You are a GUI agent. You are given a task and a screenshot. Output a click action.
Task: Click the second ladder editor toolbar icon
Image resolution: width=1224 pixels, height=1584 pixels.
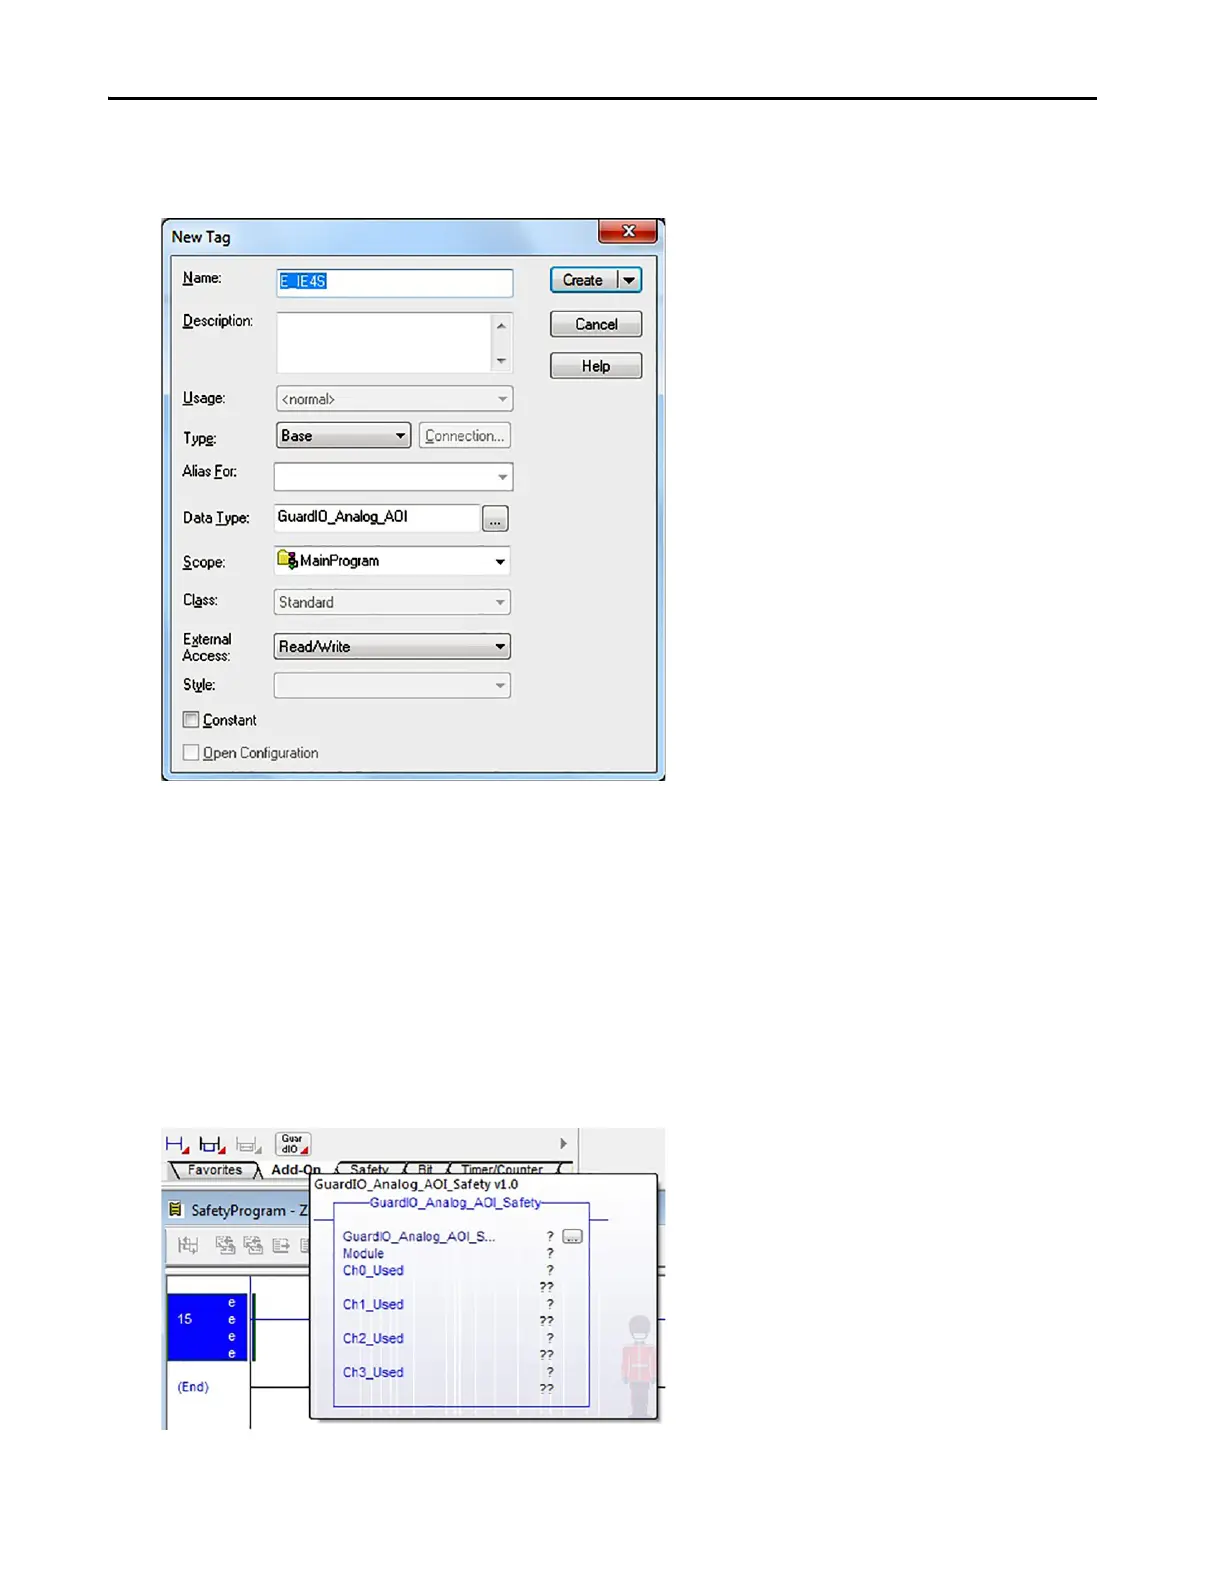click(x=225, y=1245)
